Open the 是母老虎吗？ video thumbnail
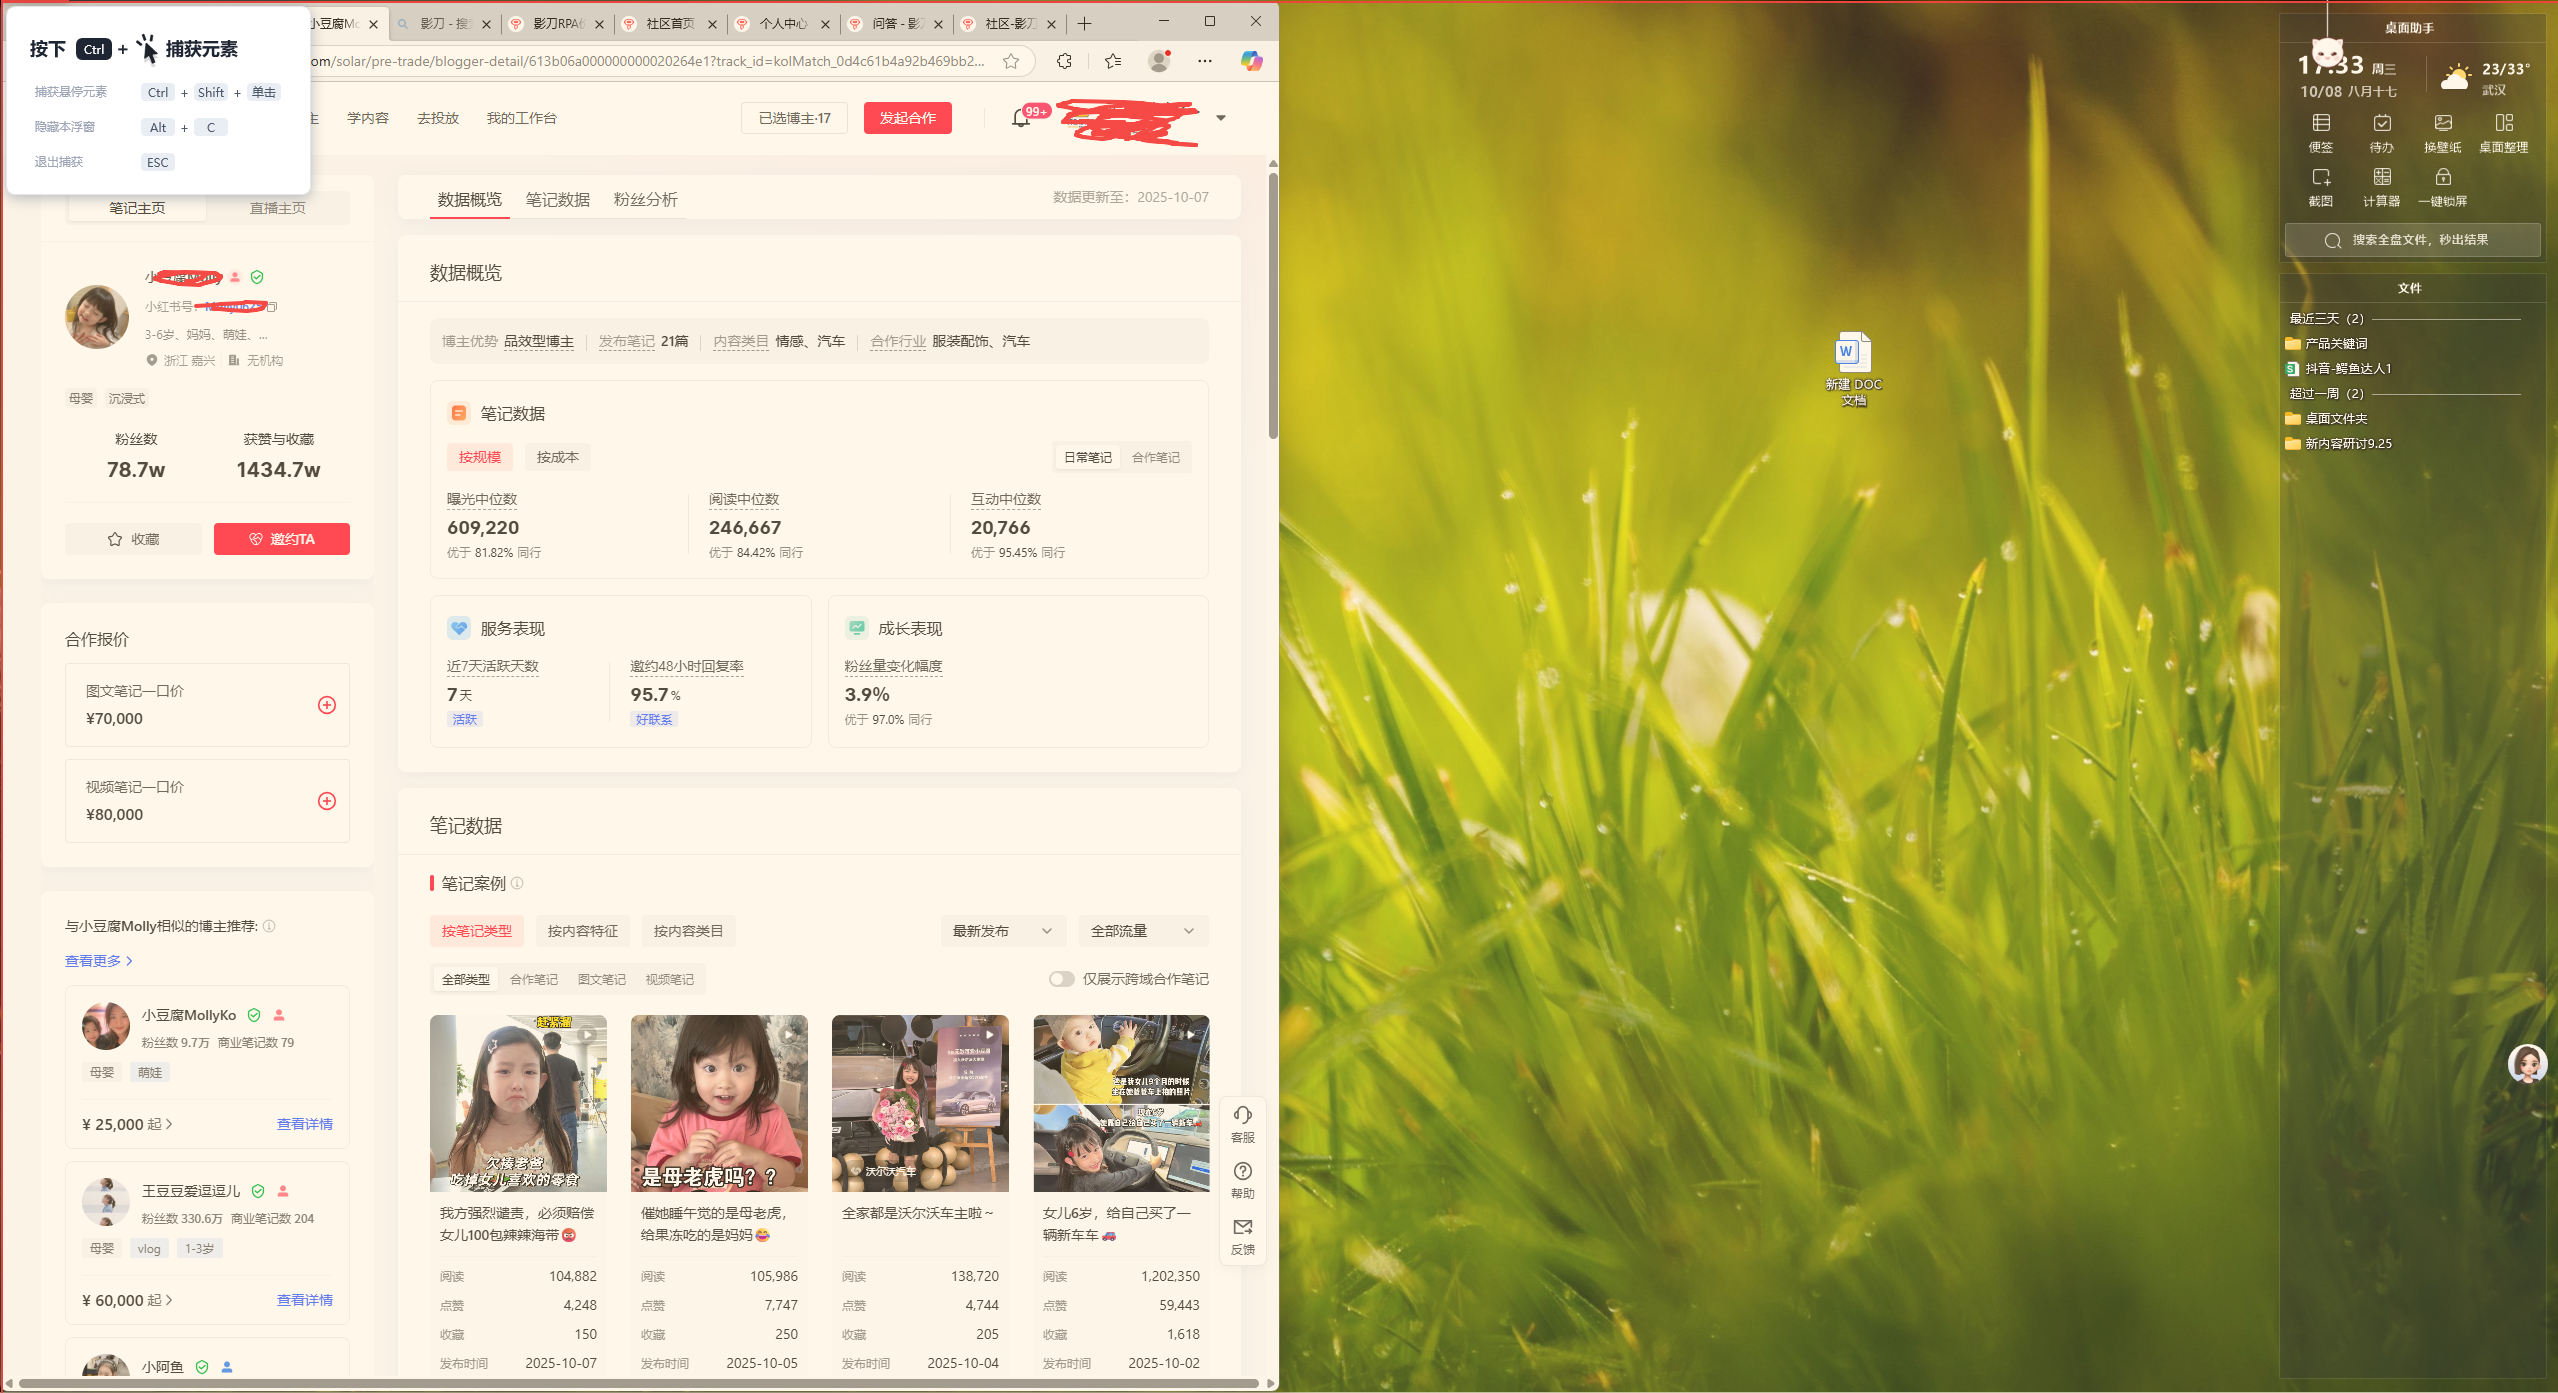Image resolution: width=2558 pixels, height=1393 pixels. 719,1103
